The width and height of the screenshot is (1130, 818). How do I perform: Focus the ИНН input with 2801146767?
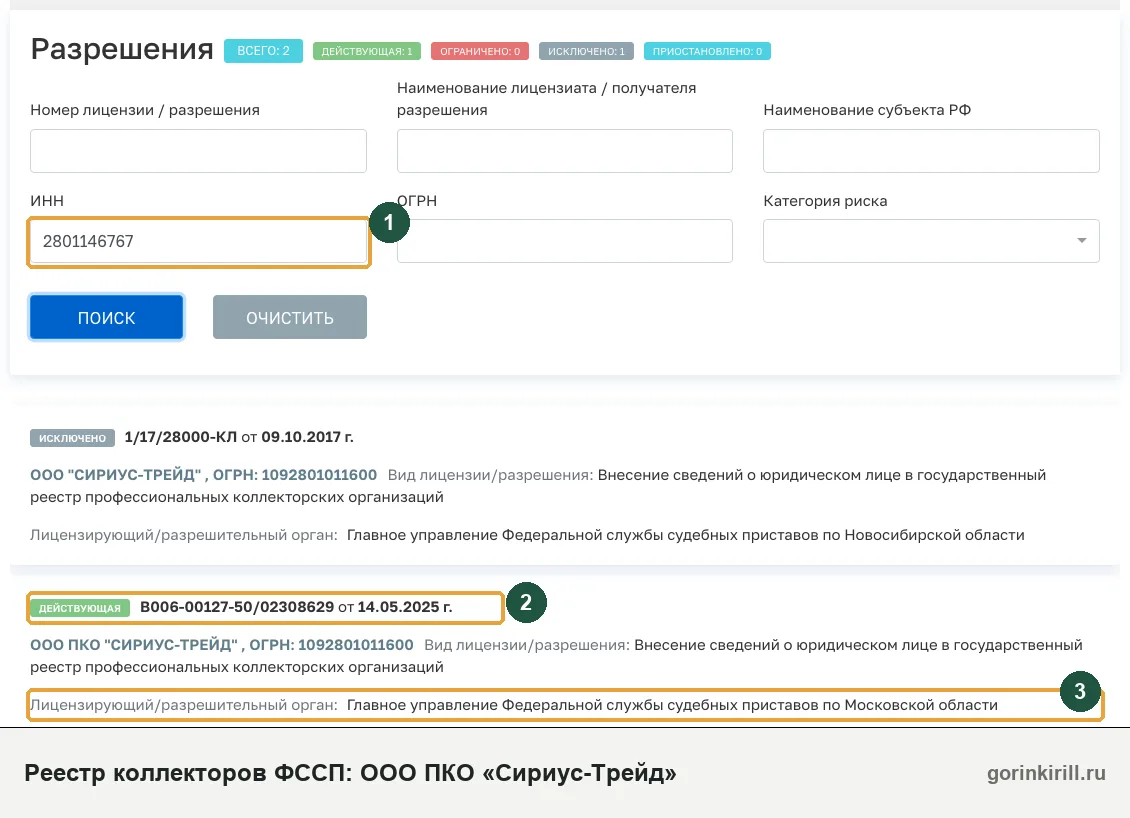(198, 241)
